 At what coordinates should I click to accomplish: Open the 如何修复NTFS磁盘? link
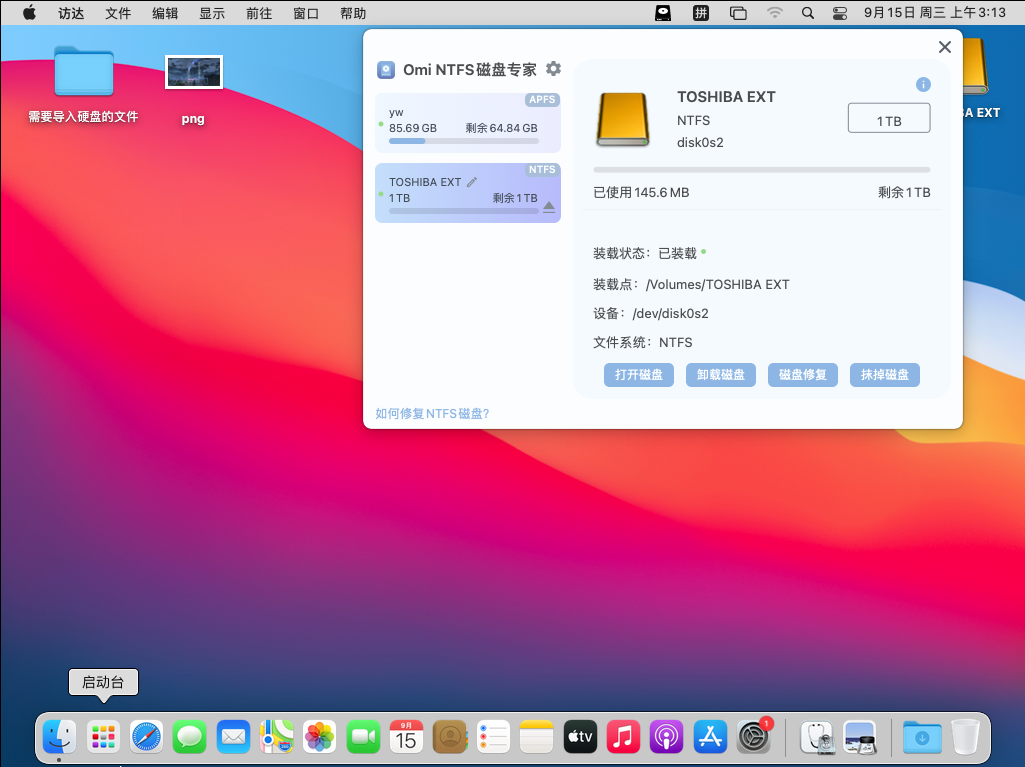[x=432, y=413]
